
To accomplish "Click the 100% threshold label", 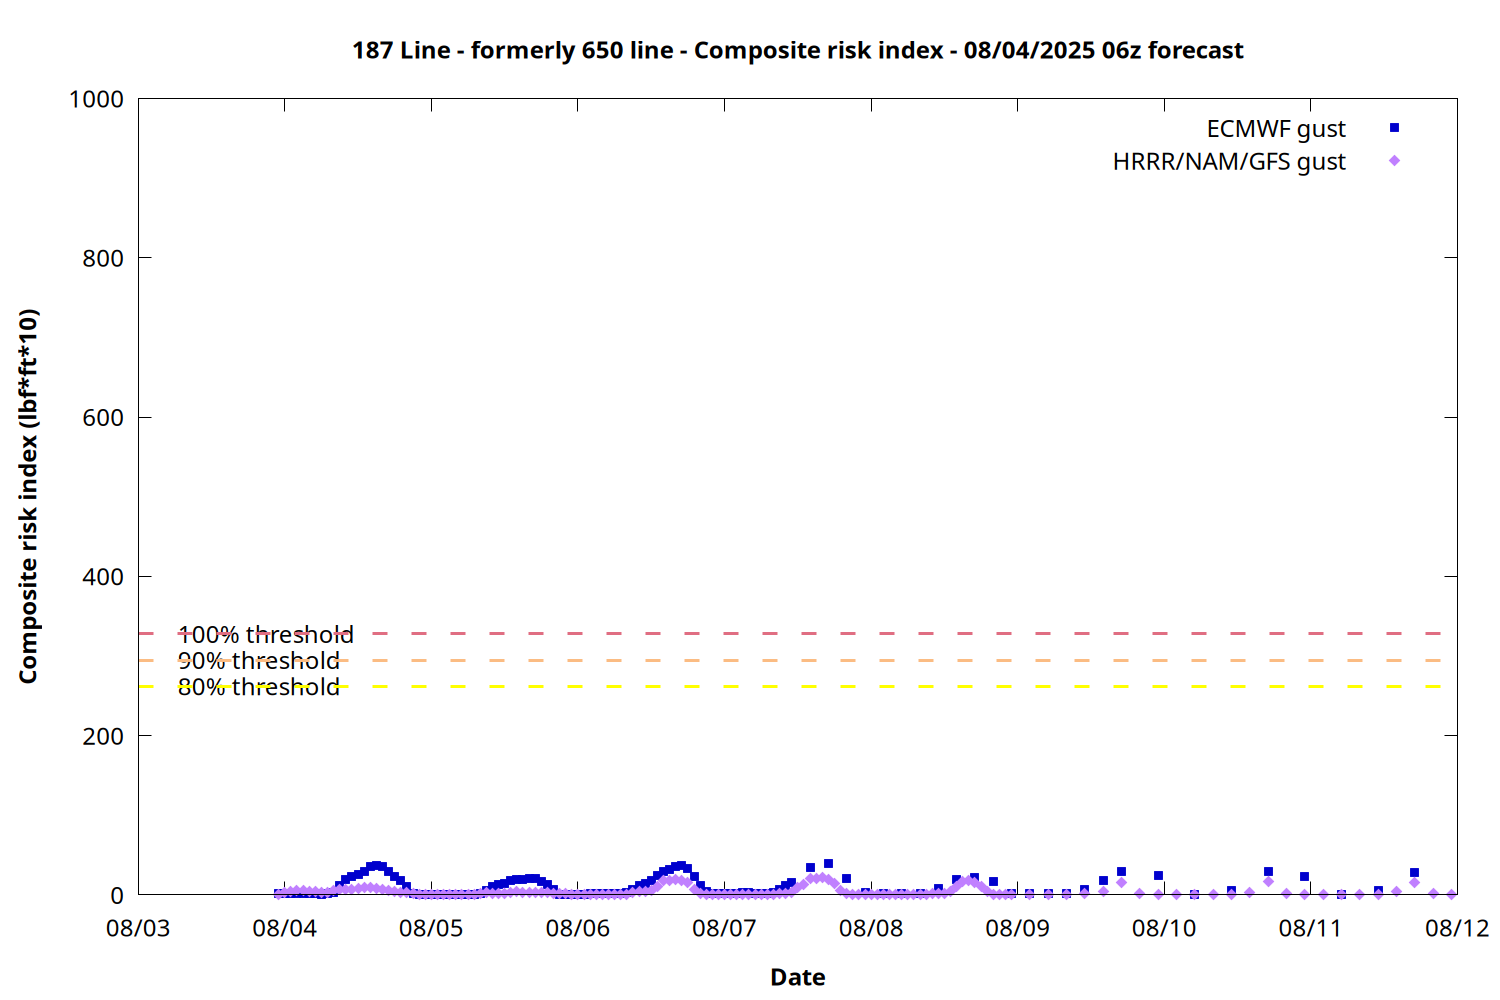I will click(265, 635).
